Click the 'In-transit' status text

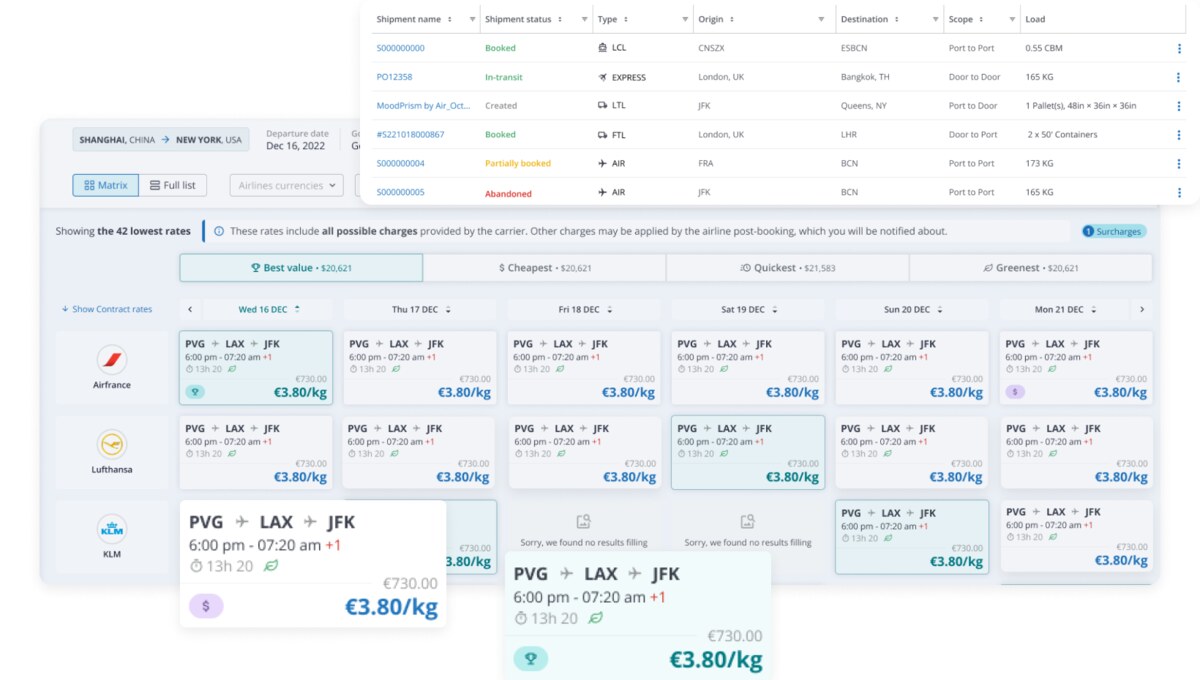point(504,77)
